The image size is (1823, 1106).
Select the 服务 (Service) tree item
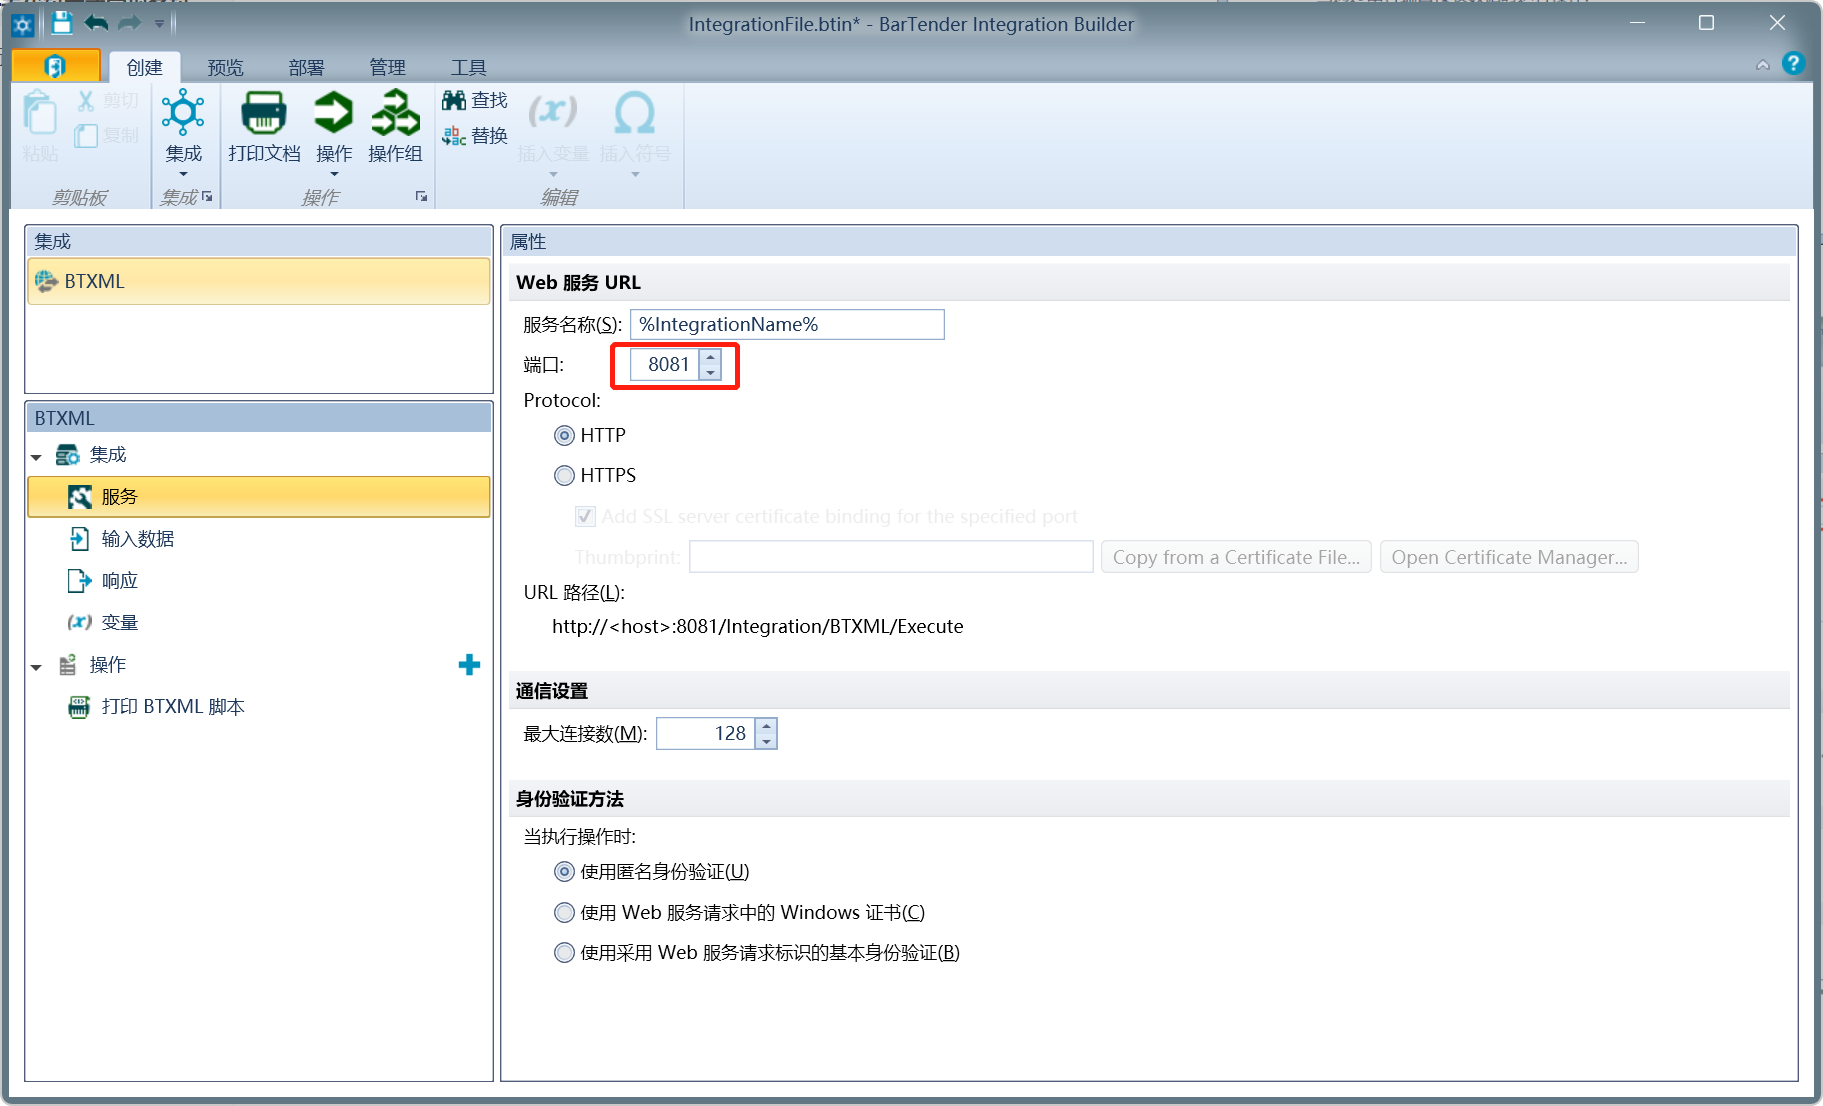coord(259,497)
